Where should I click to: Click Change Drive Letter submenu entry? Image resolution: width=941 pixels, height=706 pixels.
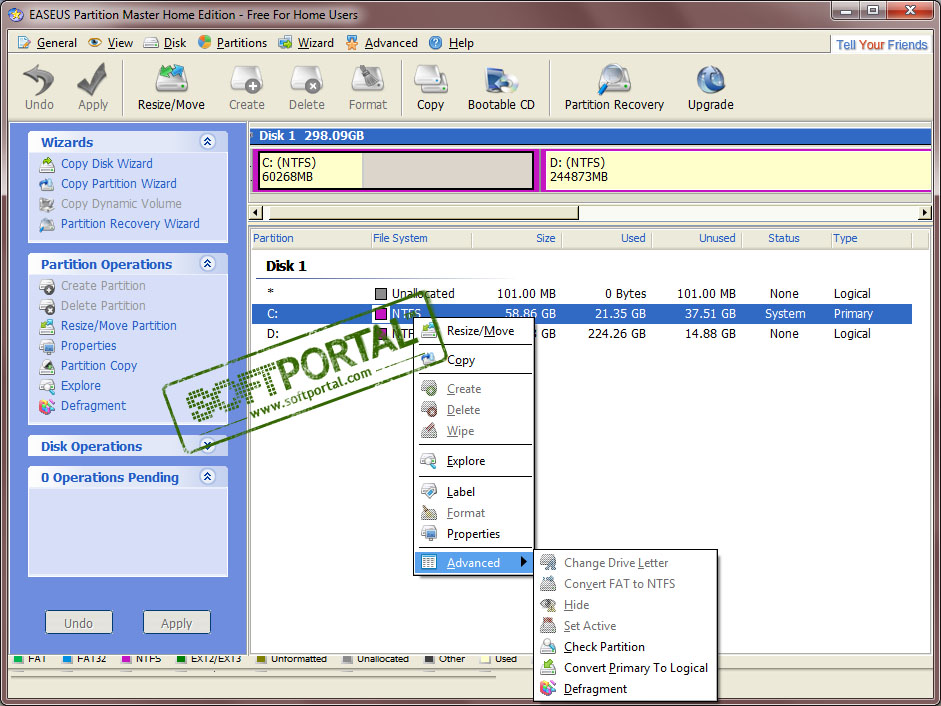[x=625, y=563]
